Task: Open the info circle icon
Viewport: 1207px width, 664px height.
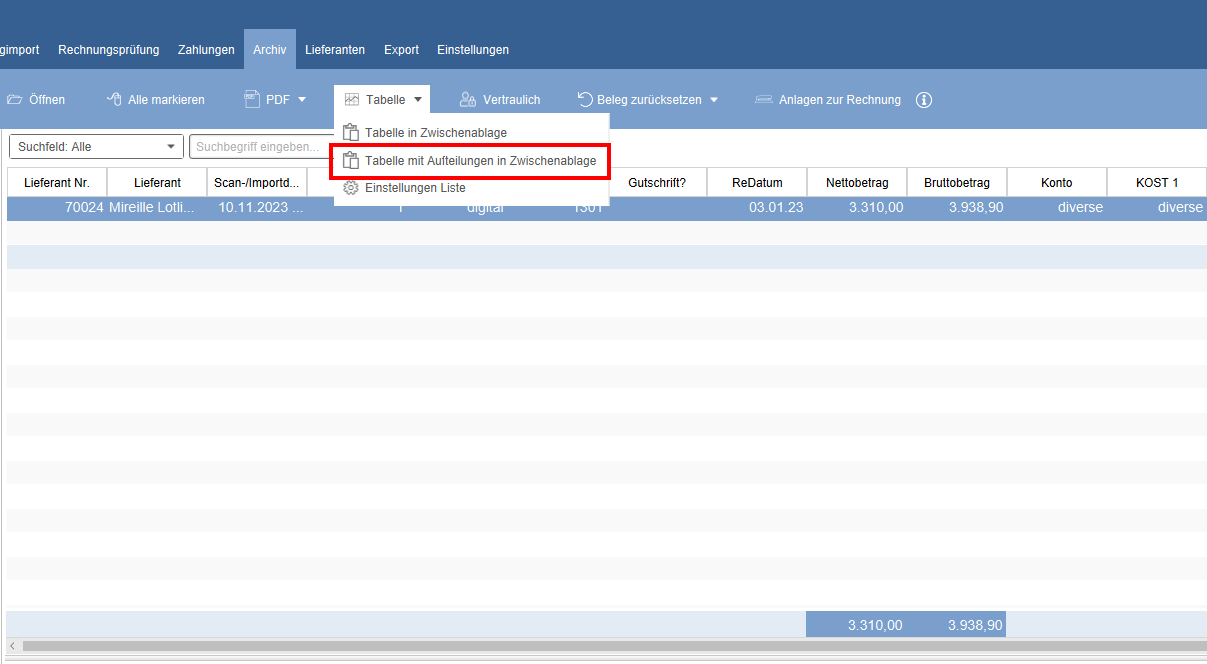Action: pyautogui.click(x=924, y=100)
